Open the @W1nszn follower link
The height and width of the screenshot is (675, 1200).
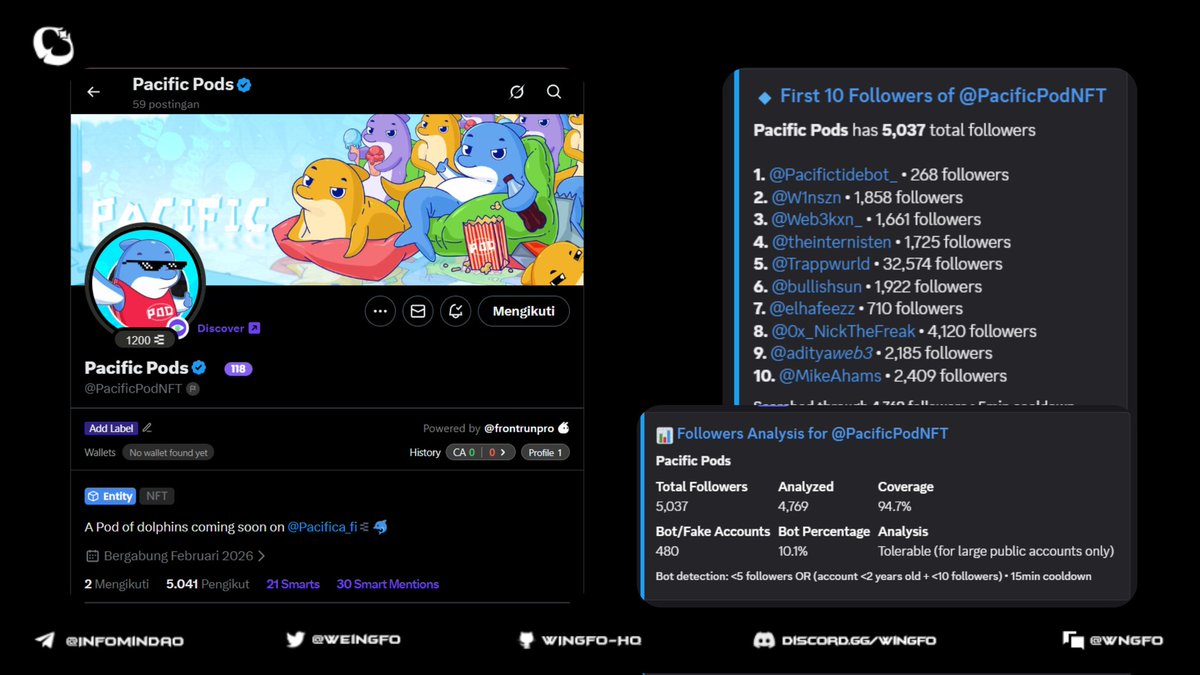806,197
